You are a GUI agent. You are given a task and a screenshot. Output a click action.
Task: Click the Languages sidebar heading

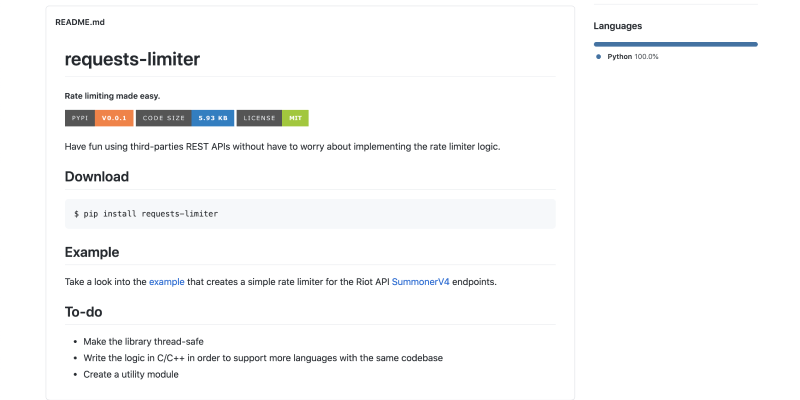pos(617,26)
